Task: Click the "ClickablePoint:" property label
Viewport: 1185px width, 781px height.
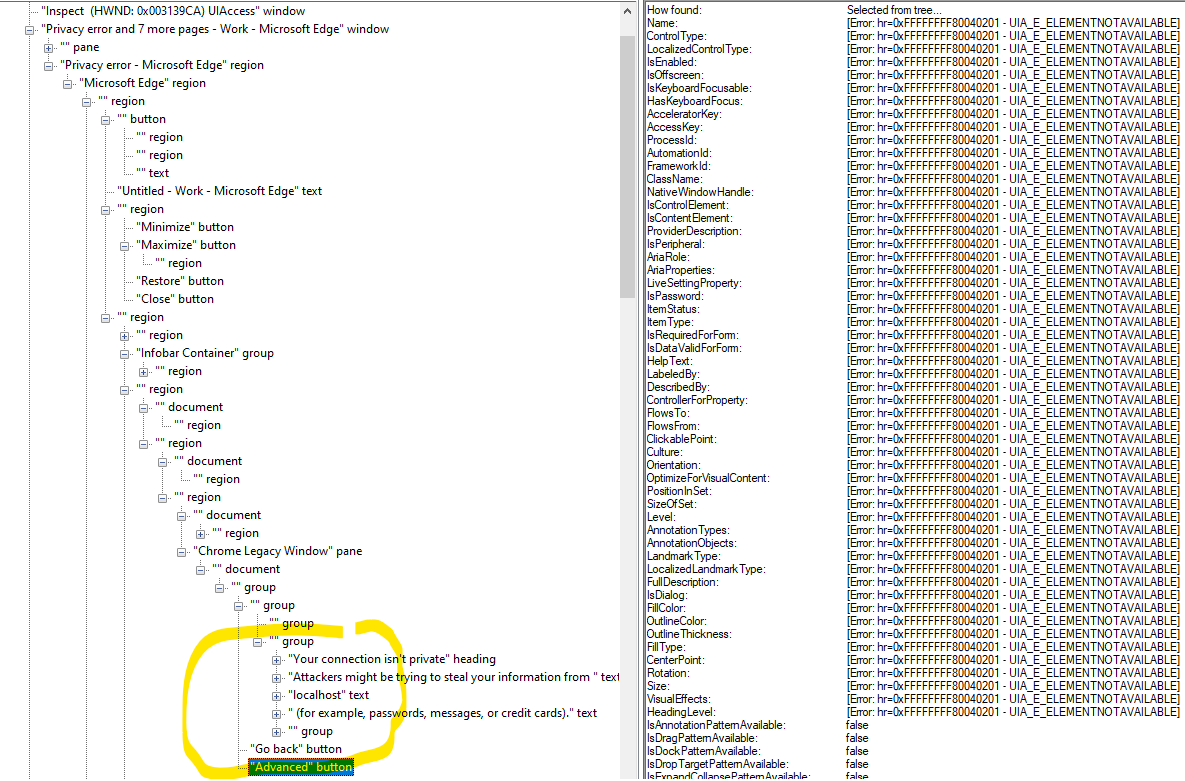Action: click(682, 439)
